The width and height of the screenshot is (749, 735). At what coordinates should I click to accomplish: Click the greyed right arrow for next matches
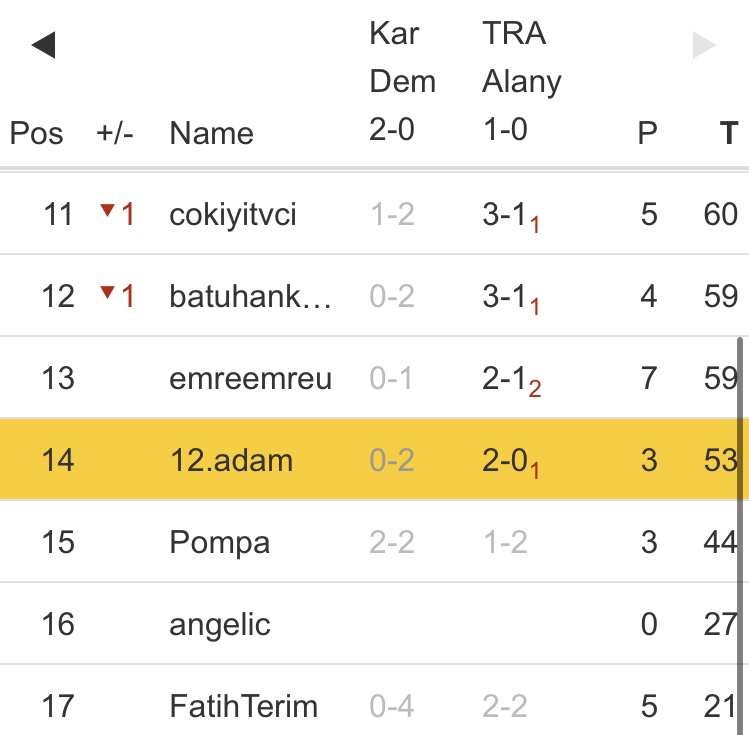705,45
